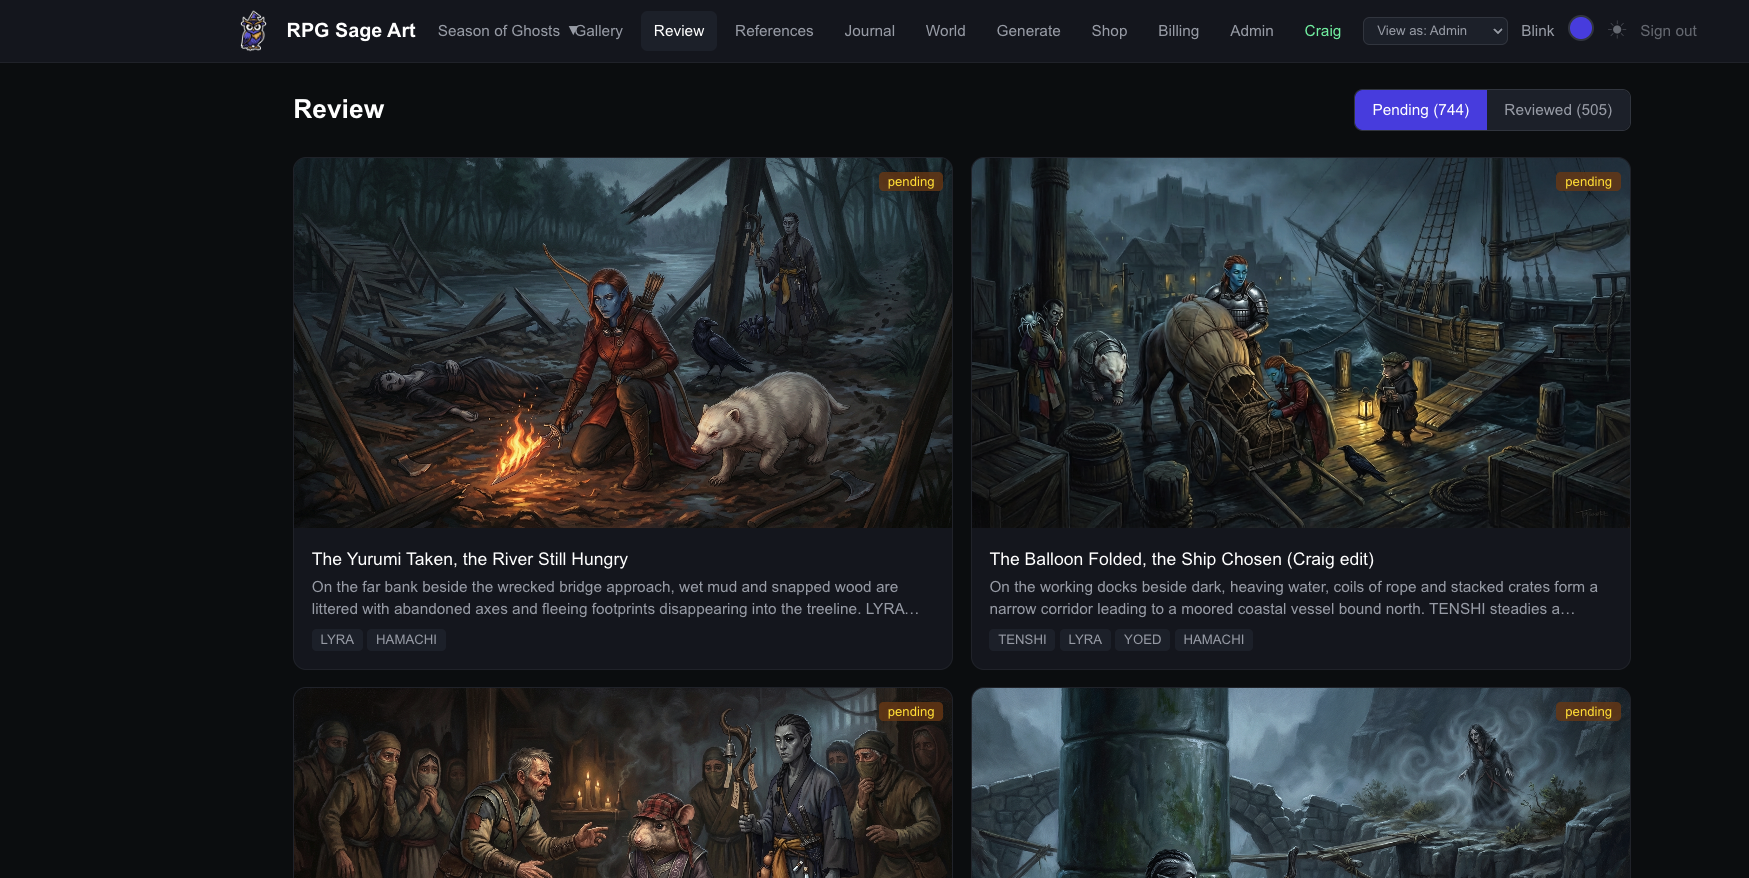The width and height of the screenshot is (1749, 878).
Task: Click pending badge on Yurumi Taken card
Action: pos(910,182)
